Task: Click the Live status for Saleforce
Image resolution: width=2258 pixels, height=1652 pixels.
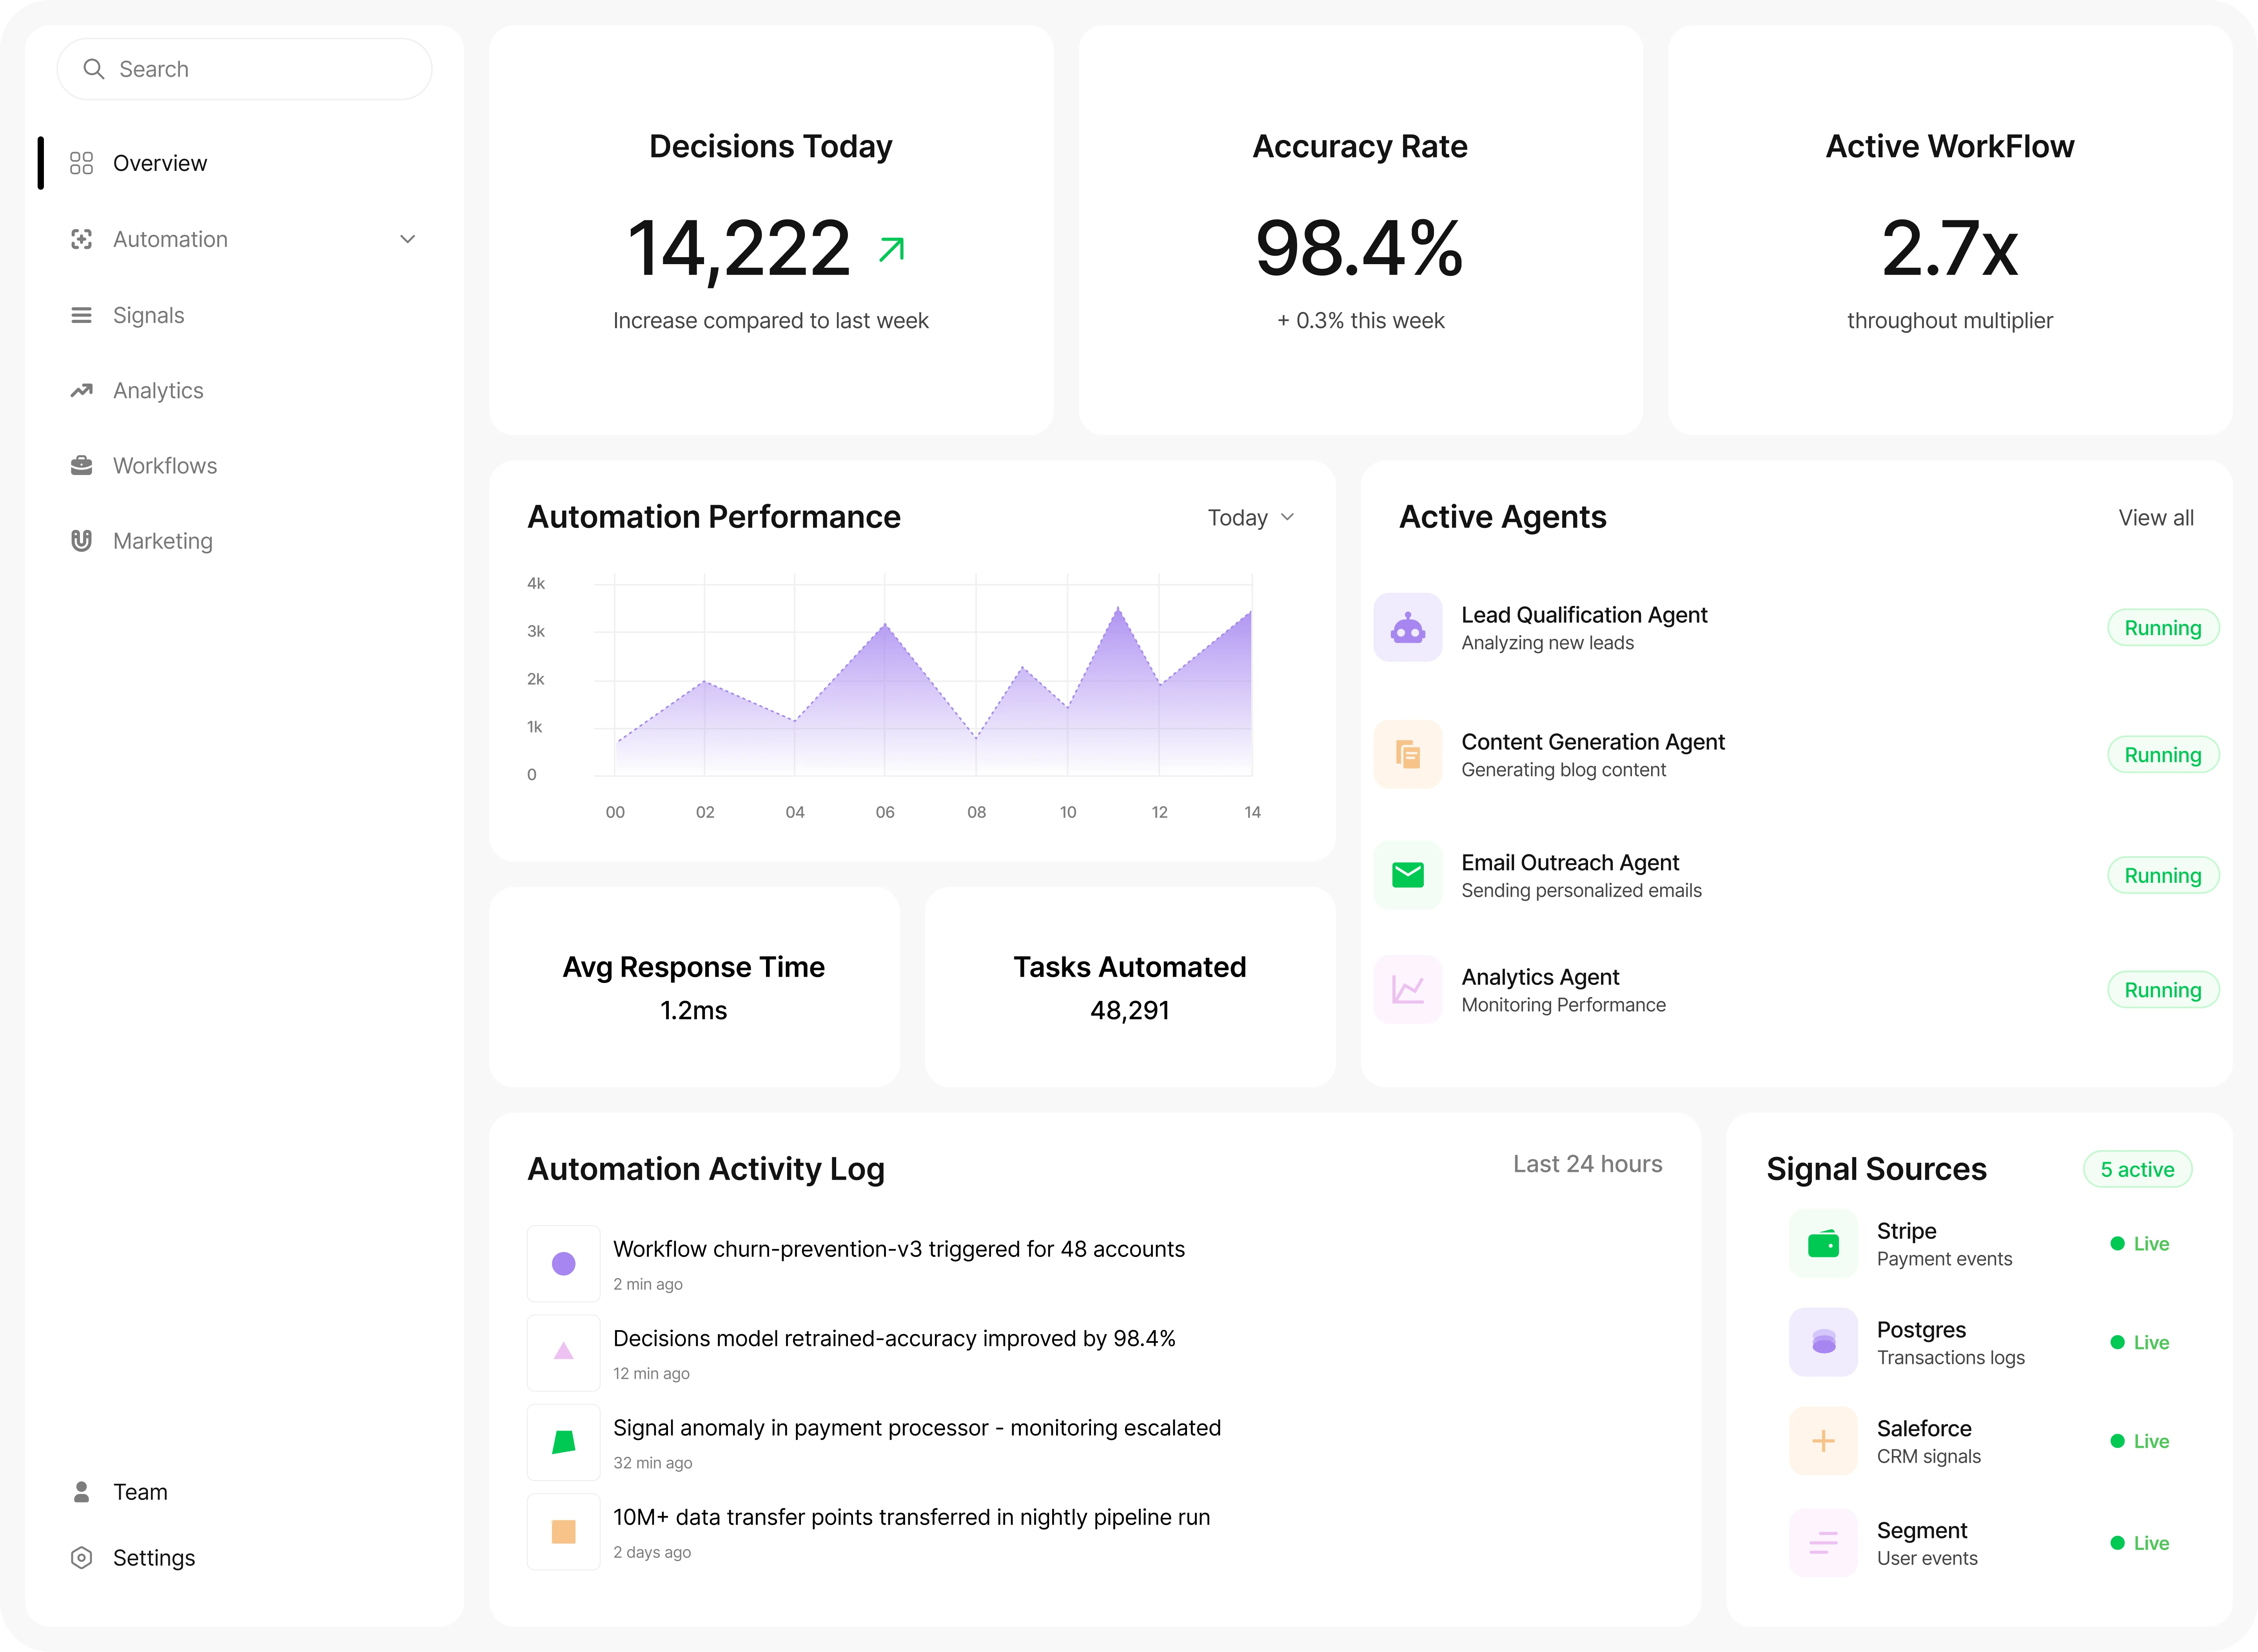Action: pos(2140,1441)
